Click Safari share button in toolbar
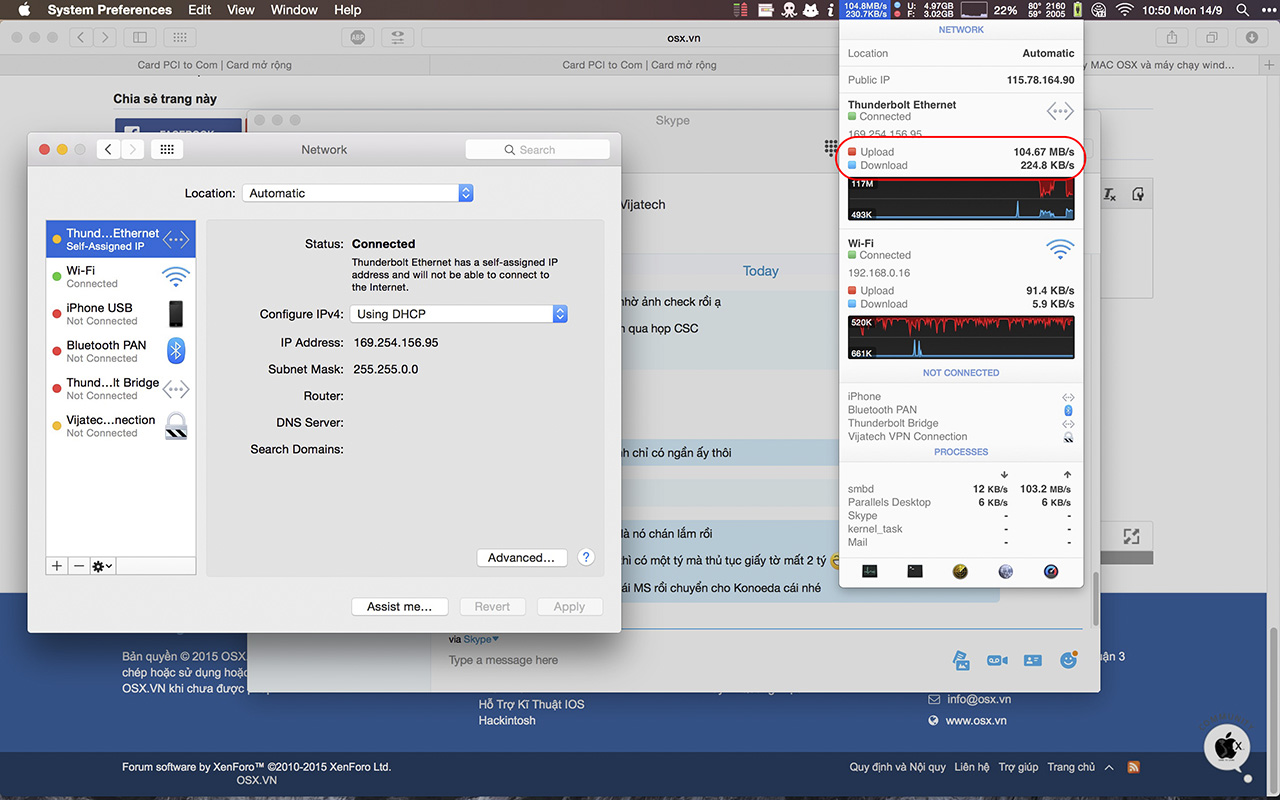The width and height of the screenshot is (1280, 800). [x=1171, y=37]
